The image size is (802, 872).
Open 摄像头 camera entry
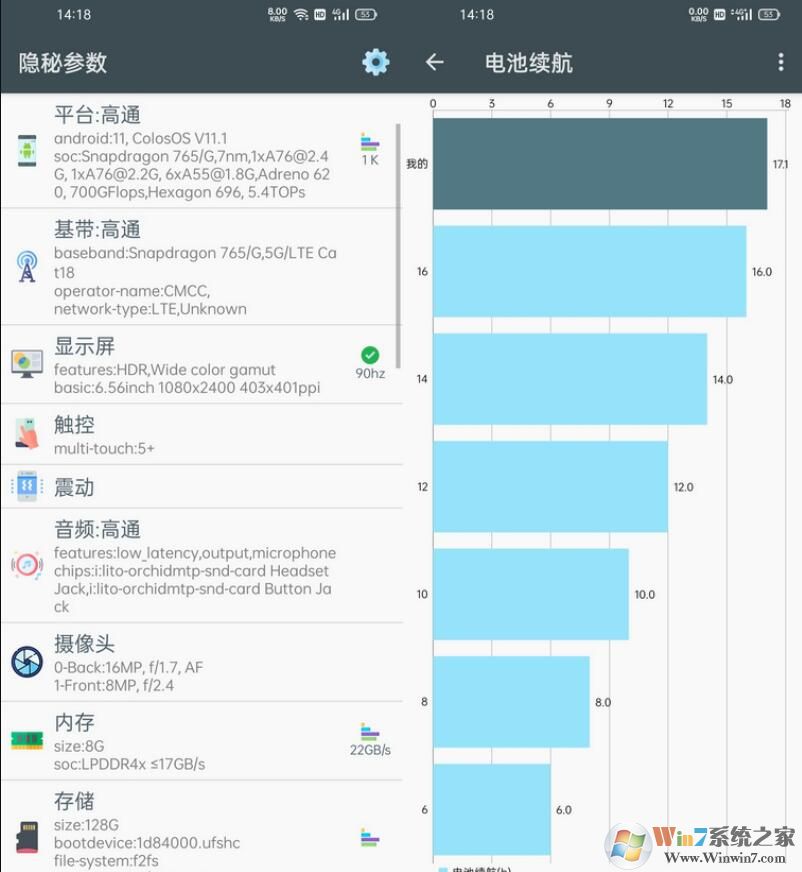[x=201, y=662]
